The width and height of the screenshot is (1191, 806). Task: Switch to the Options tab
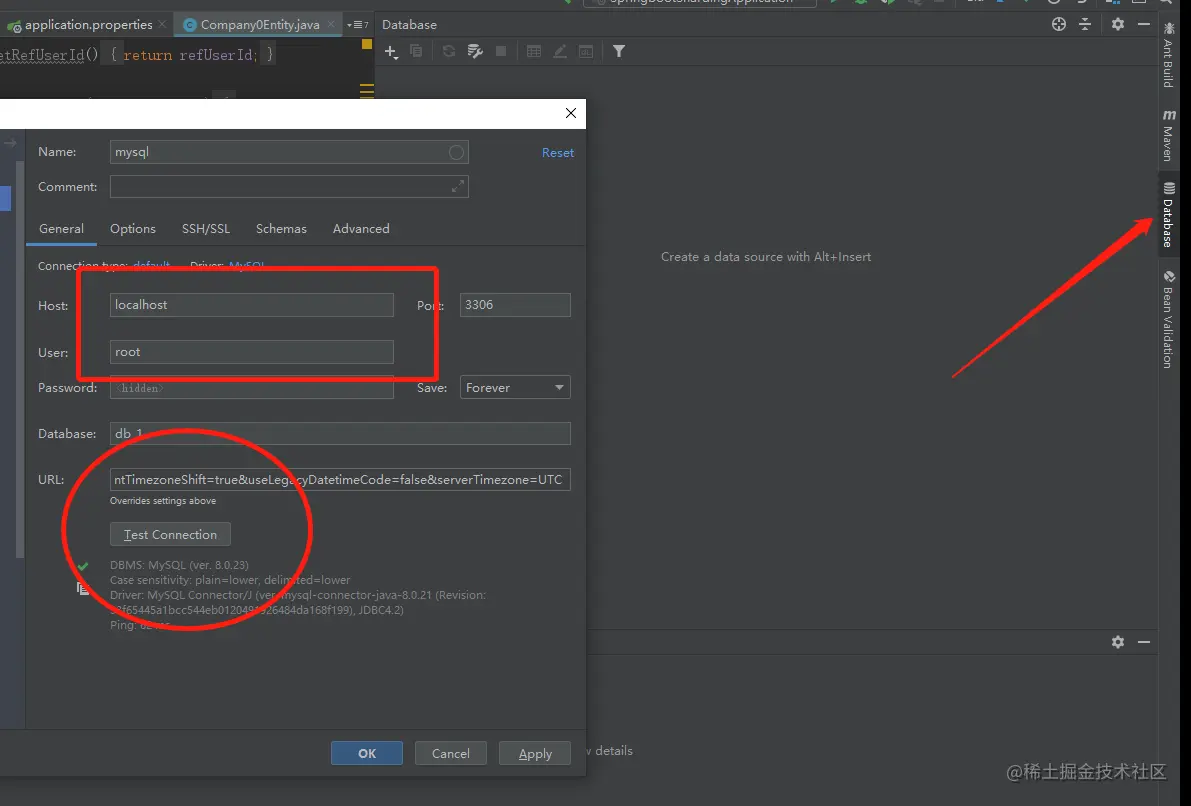[x=133, y=229]
